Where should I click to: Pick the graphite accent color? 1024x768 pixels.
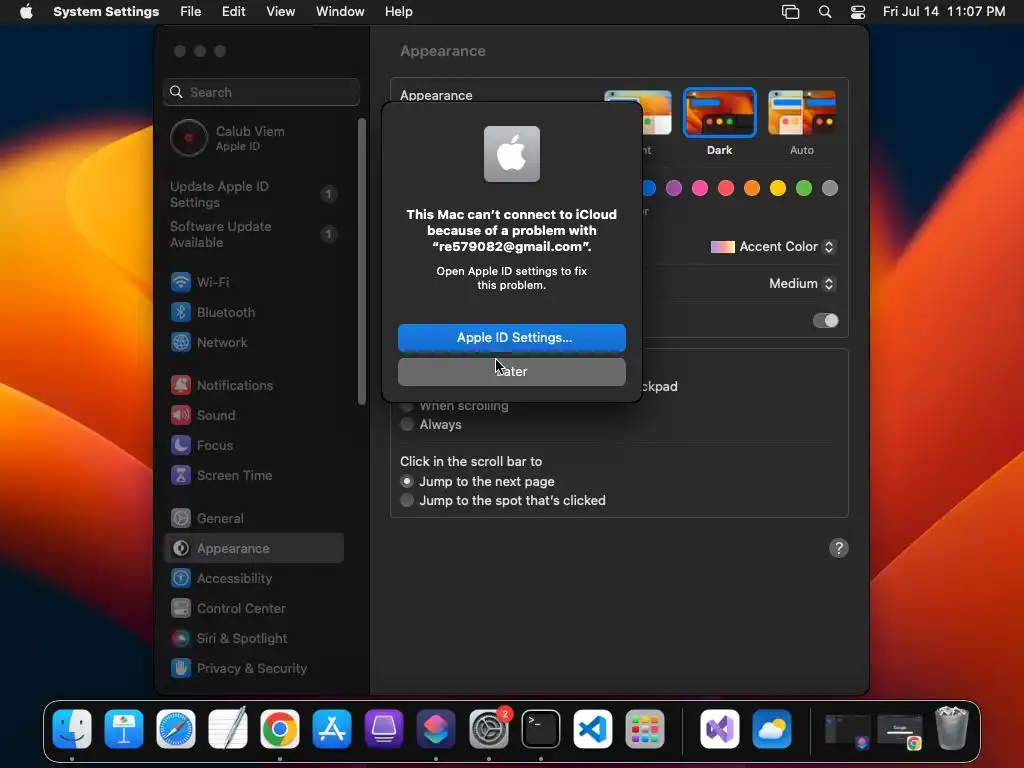830,188
